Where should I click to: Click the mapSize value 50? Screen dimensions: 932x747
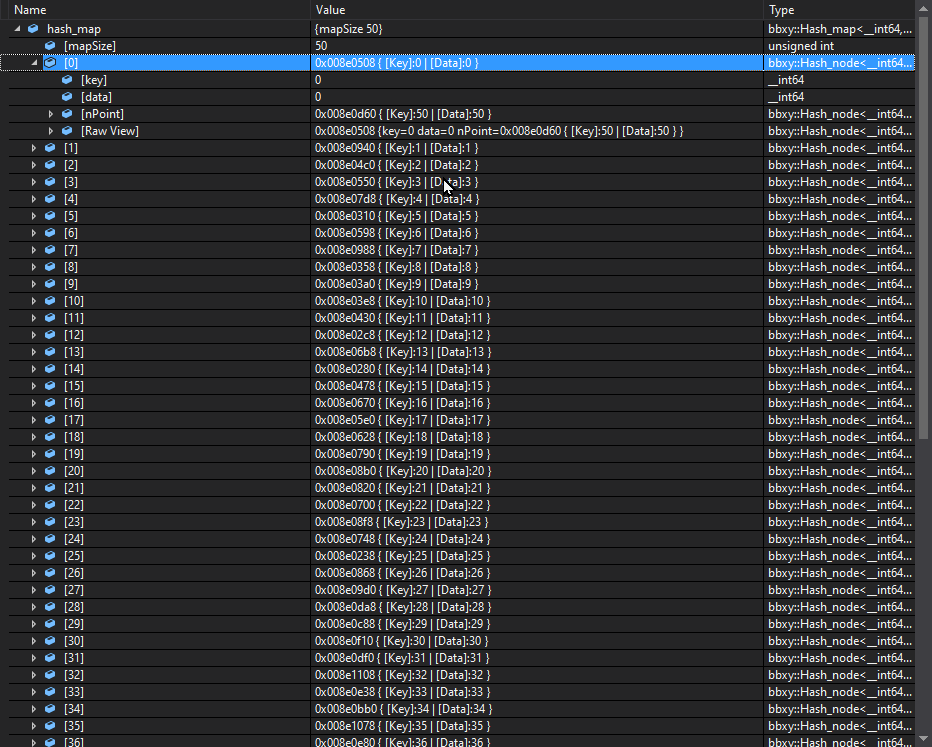[x=321, y=46]
